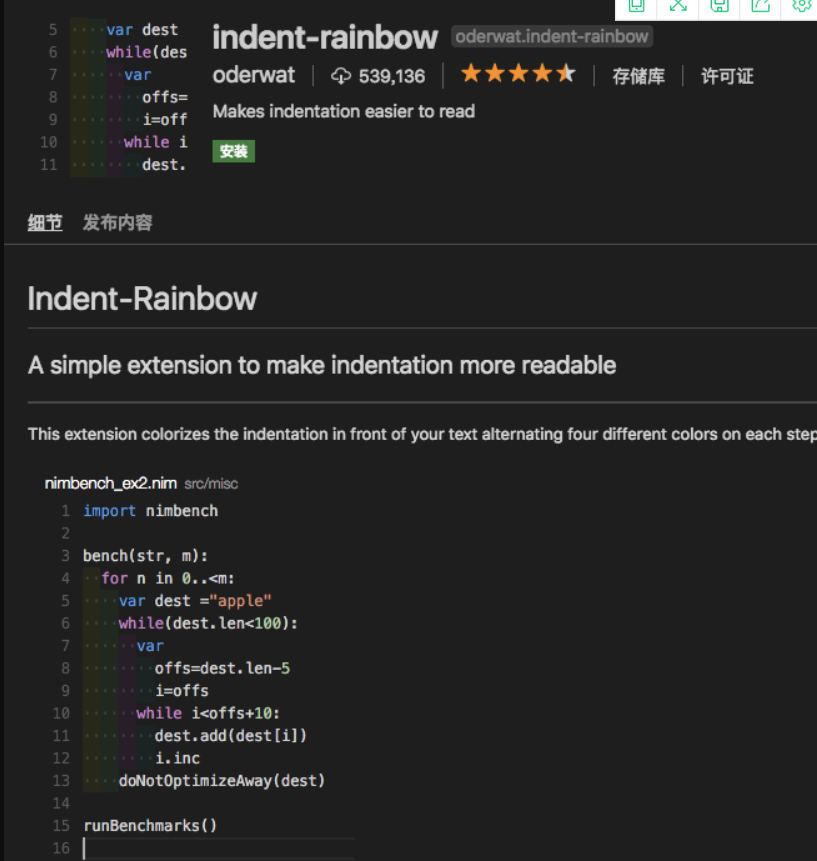817x861 pixels.
Task: Click the floppy disk save icon
Action: [719, 5]
